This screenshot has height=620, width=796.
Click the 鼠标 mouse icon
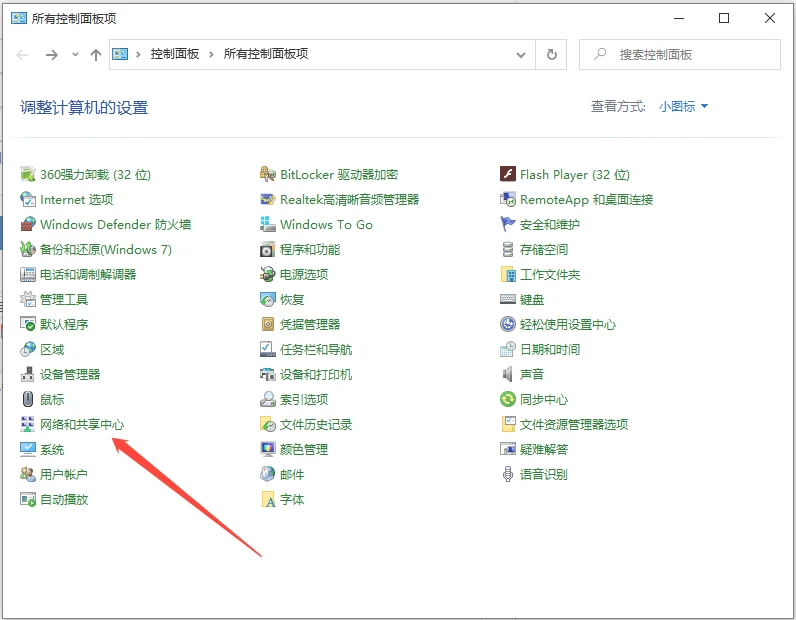click(x=27, y=399)
